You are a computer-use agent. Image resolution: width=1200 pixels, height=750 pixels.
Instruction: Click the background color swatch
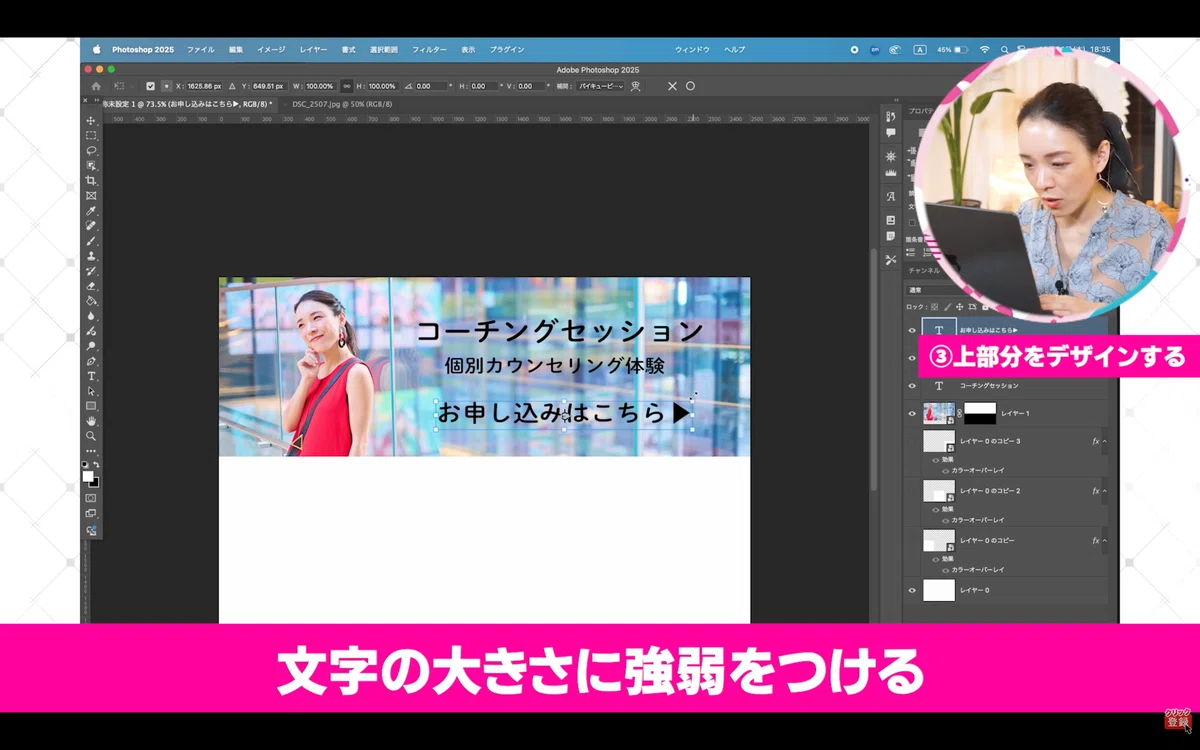pos(94,483)
